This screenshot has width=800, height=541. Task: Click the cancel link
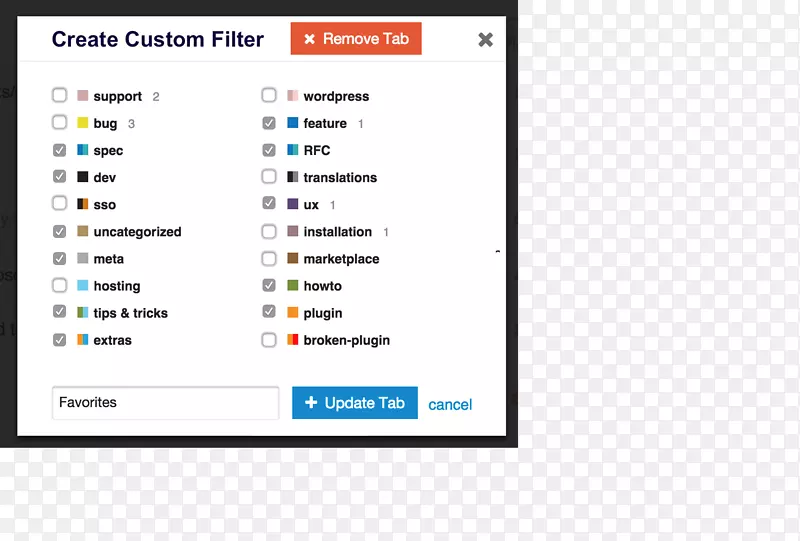click(450, 405)
